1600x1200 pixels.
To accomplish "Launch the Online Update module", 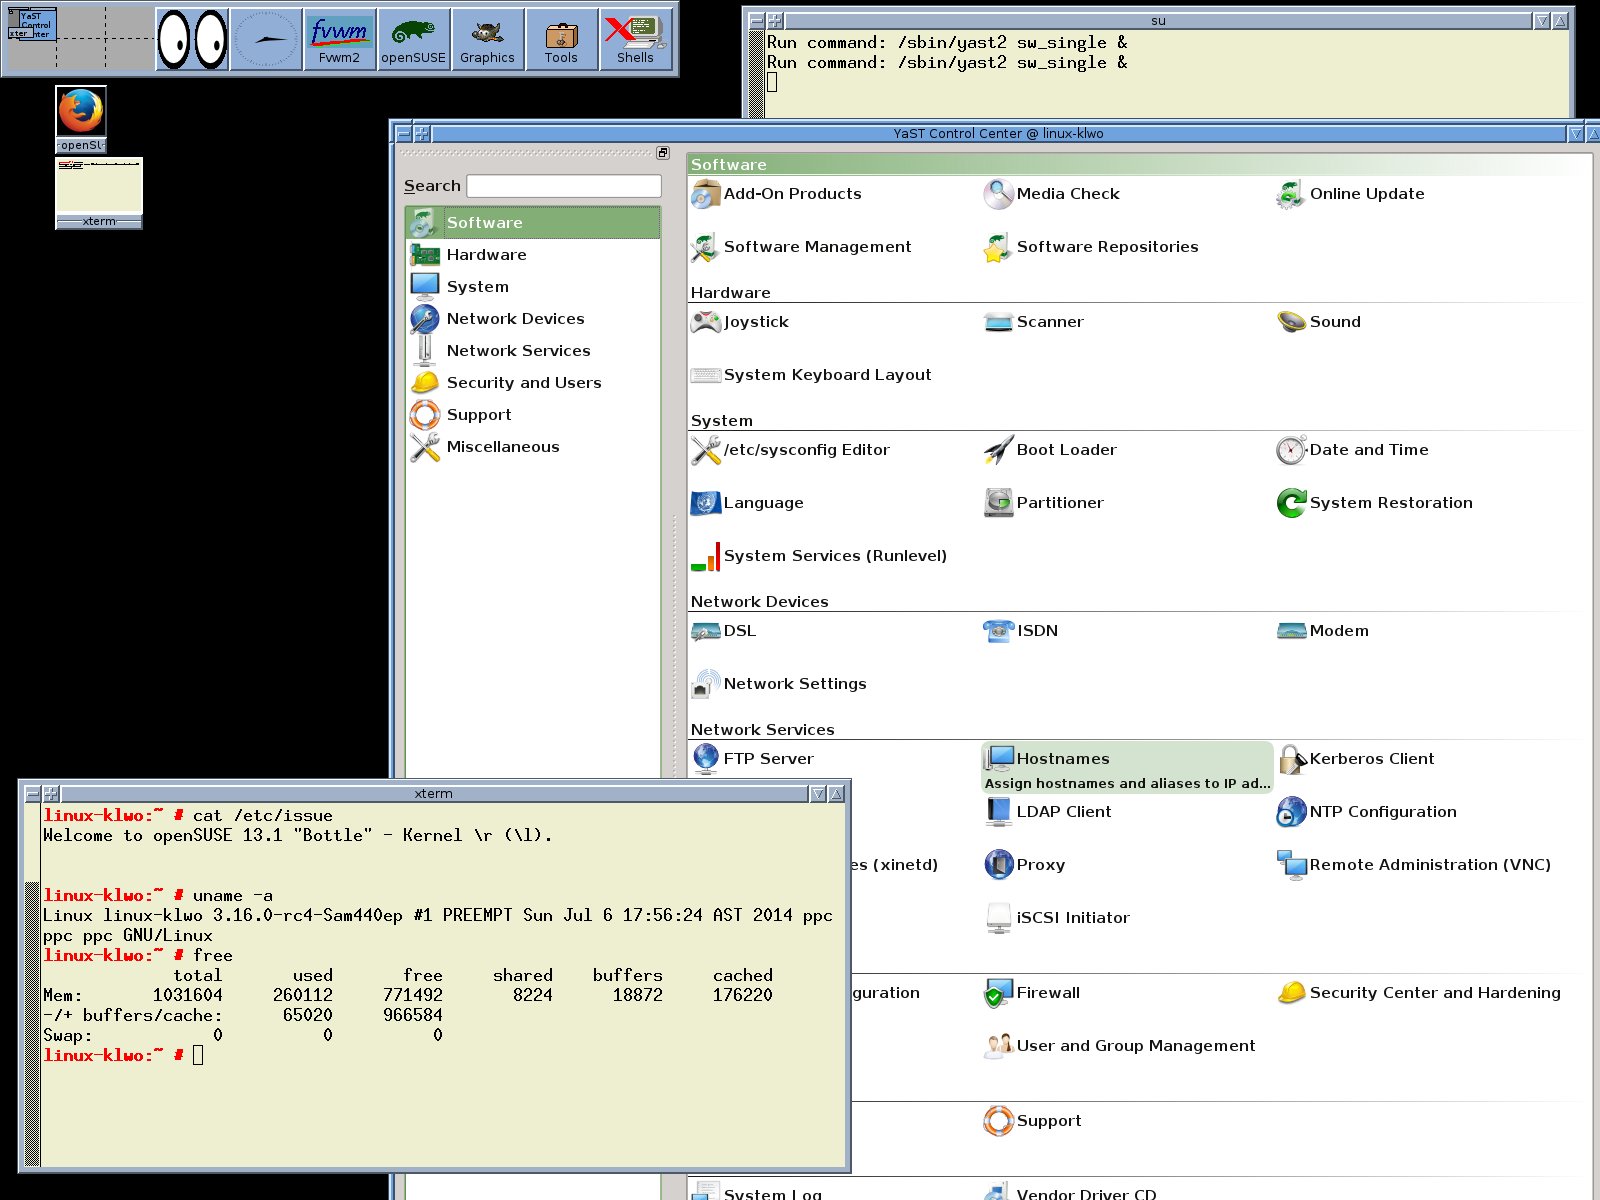I will [x=1366, y=194].
